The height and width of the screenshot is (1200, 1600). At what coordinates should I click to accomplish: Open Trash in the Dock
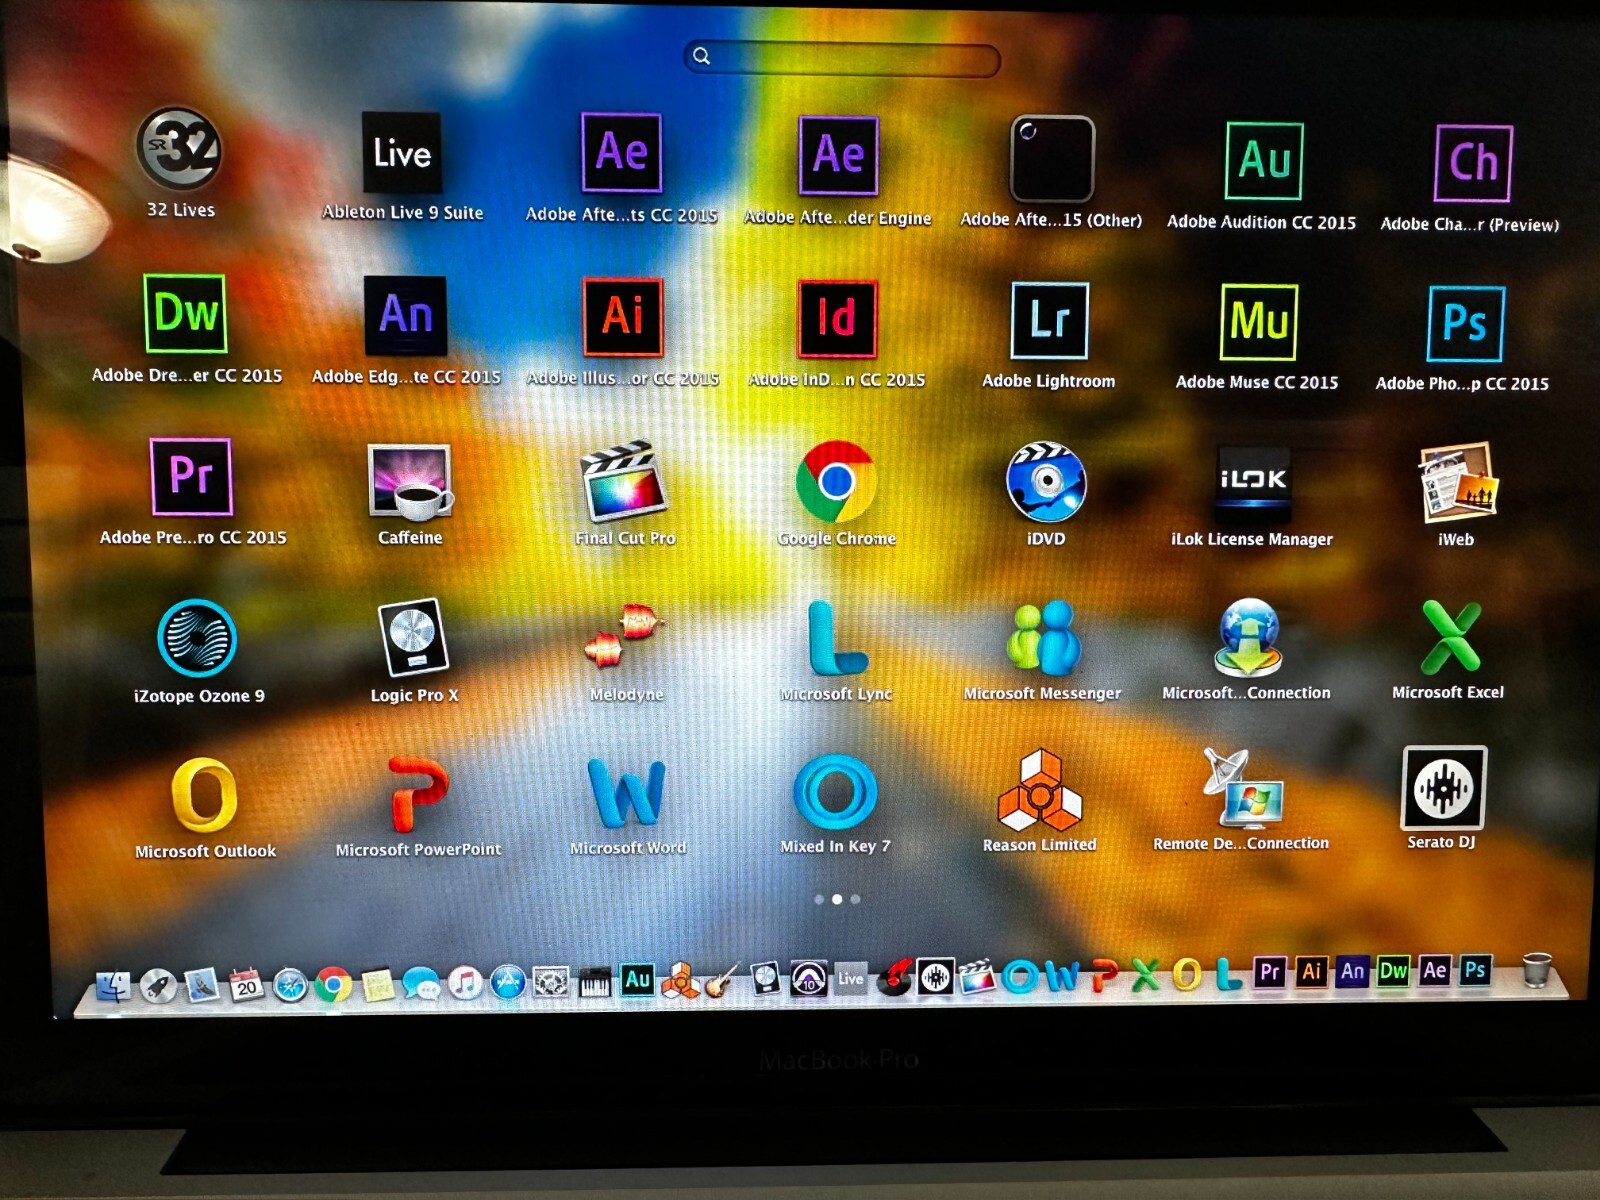(x=1536, y=970)
